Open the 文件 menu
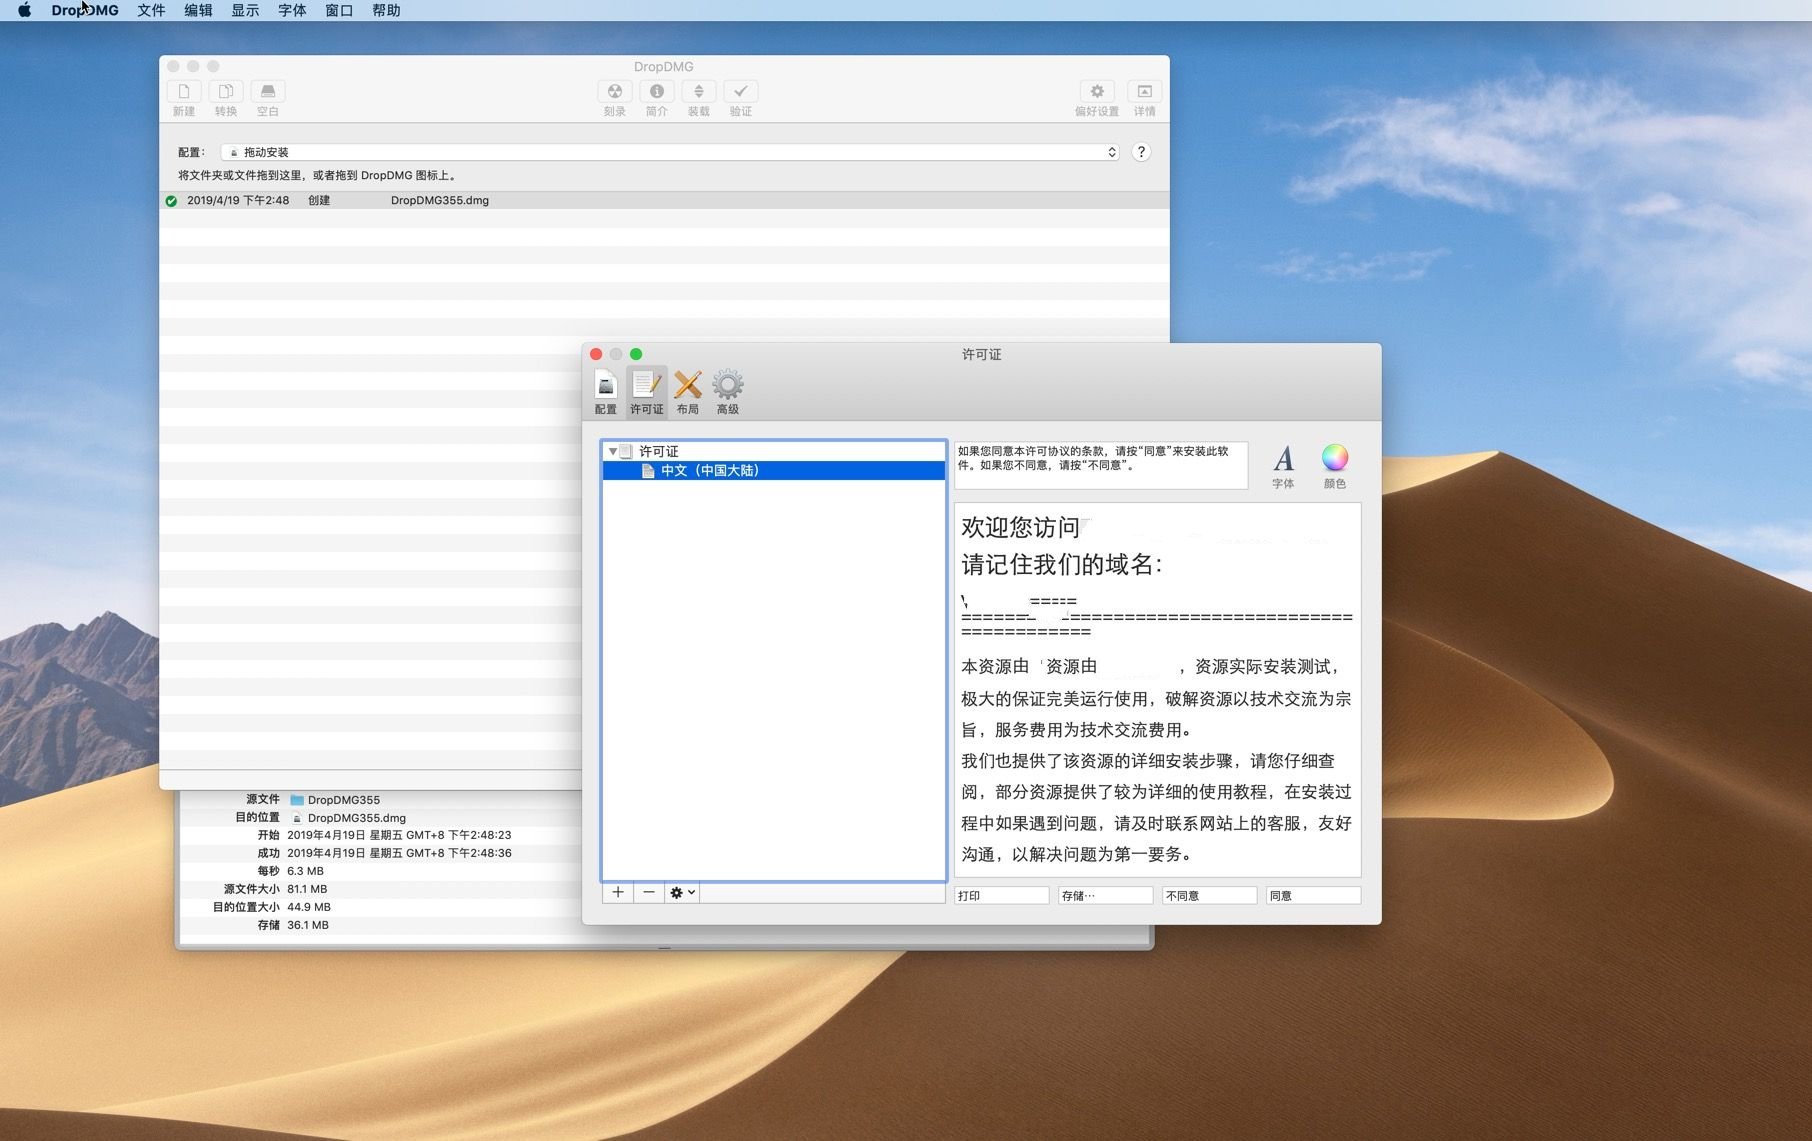This screenshot has width=1812, height=1141. coord(151,10)
